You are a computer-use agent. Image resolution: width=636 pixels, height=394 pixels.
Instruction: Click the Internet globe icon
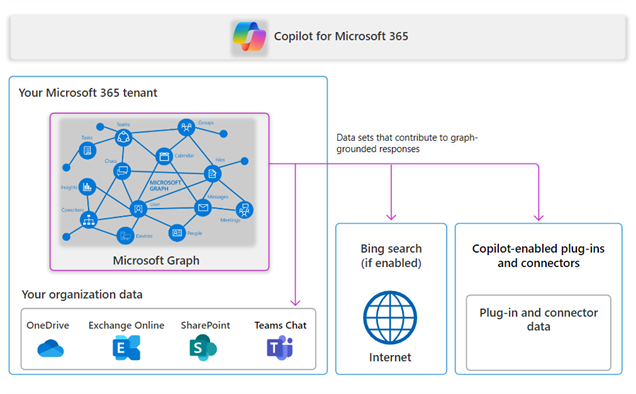[x=390, y=317]
